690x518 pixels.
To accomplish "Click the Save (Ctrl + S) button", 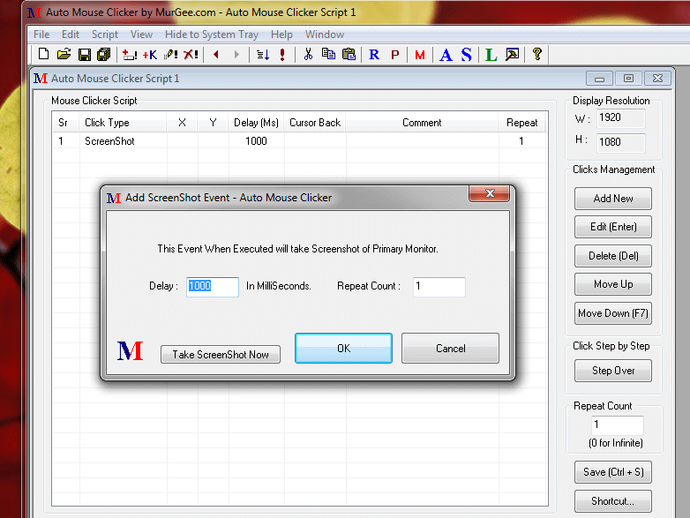I will coord(613,472).
